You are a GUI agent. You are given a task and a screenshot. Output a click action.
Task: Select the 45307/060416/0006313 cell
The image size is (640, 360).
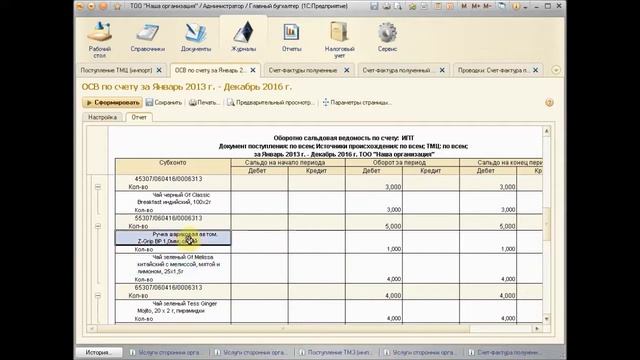click(x=173, y=179)
